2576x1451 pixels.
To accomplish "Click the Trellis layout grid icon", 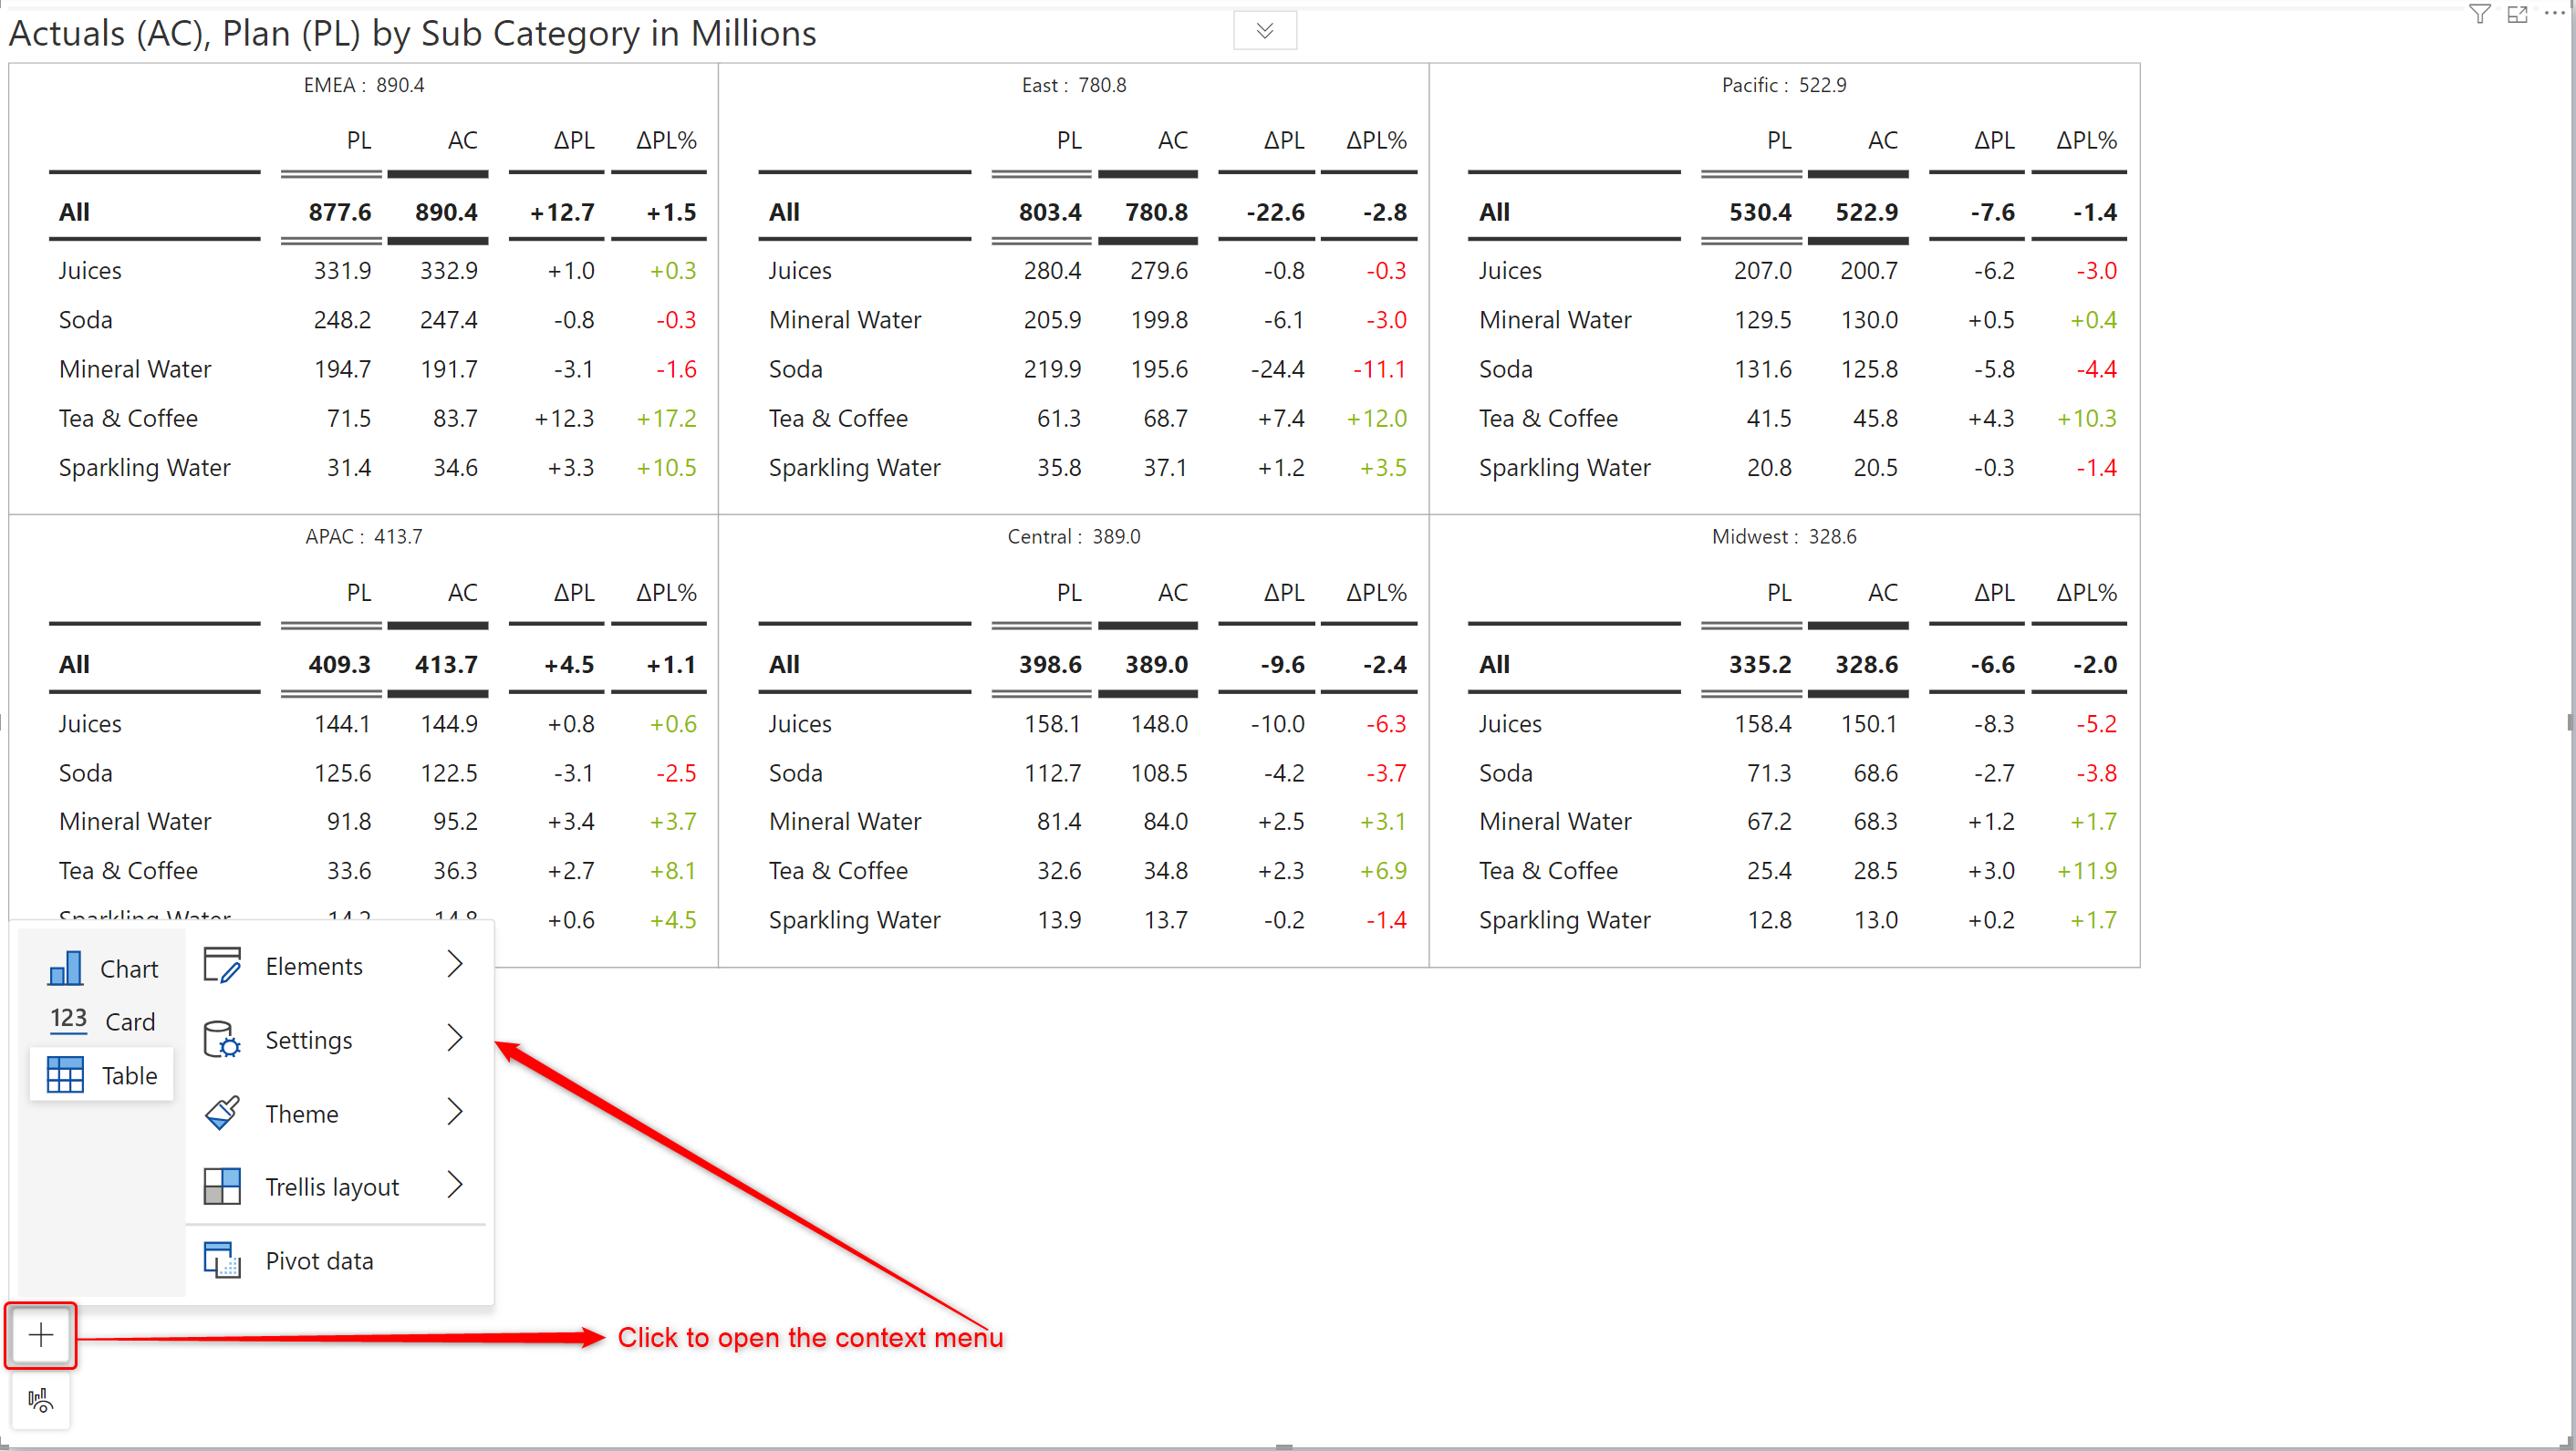I will (222, 1187).
